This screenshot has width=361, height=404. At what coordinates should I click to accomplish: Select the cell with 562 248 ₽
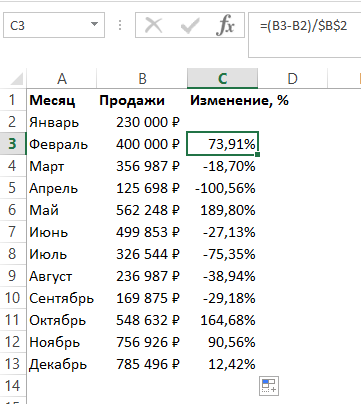(x=142, y=210)
